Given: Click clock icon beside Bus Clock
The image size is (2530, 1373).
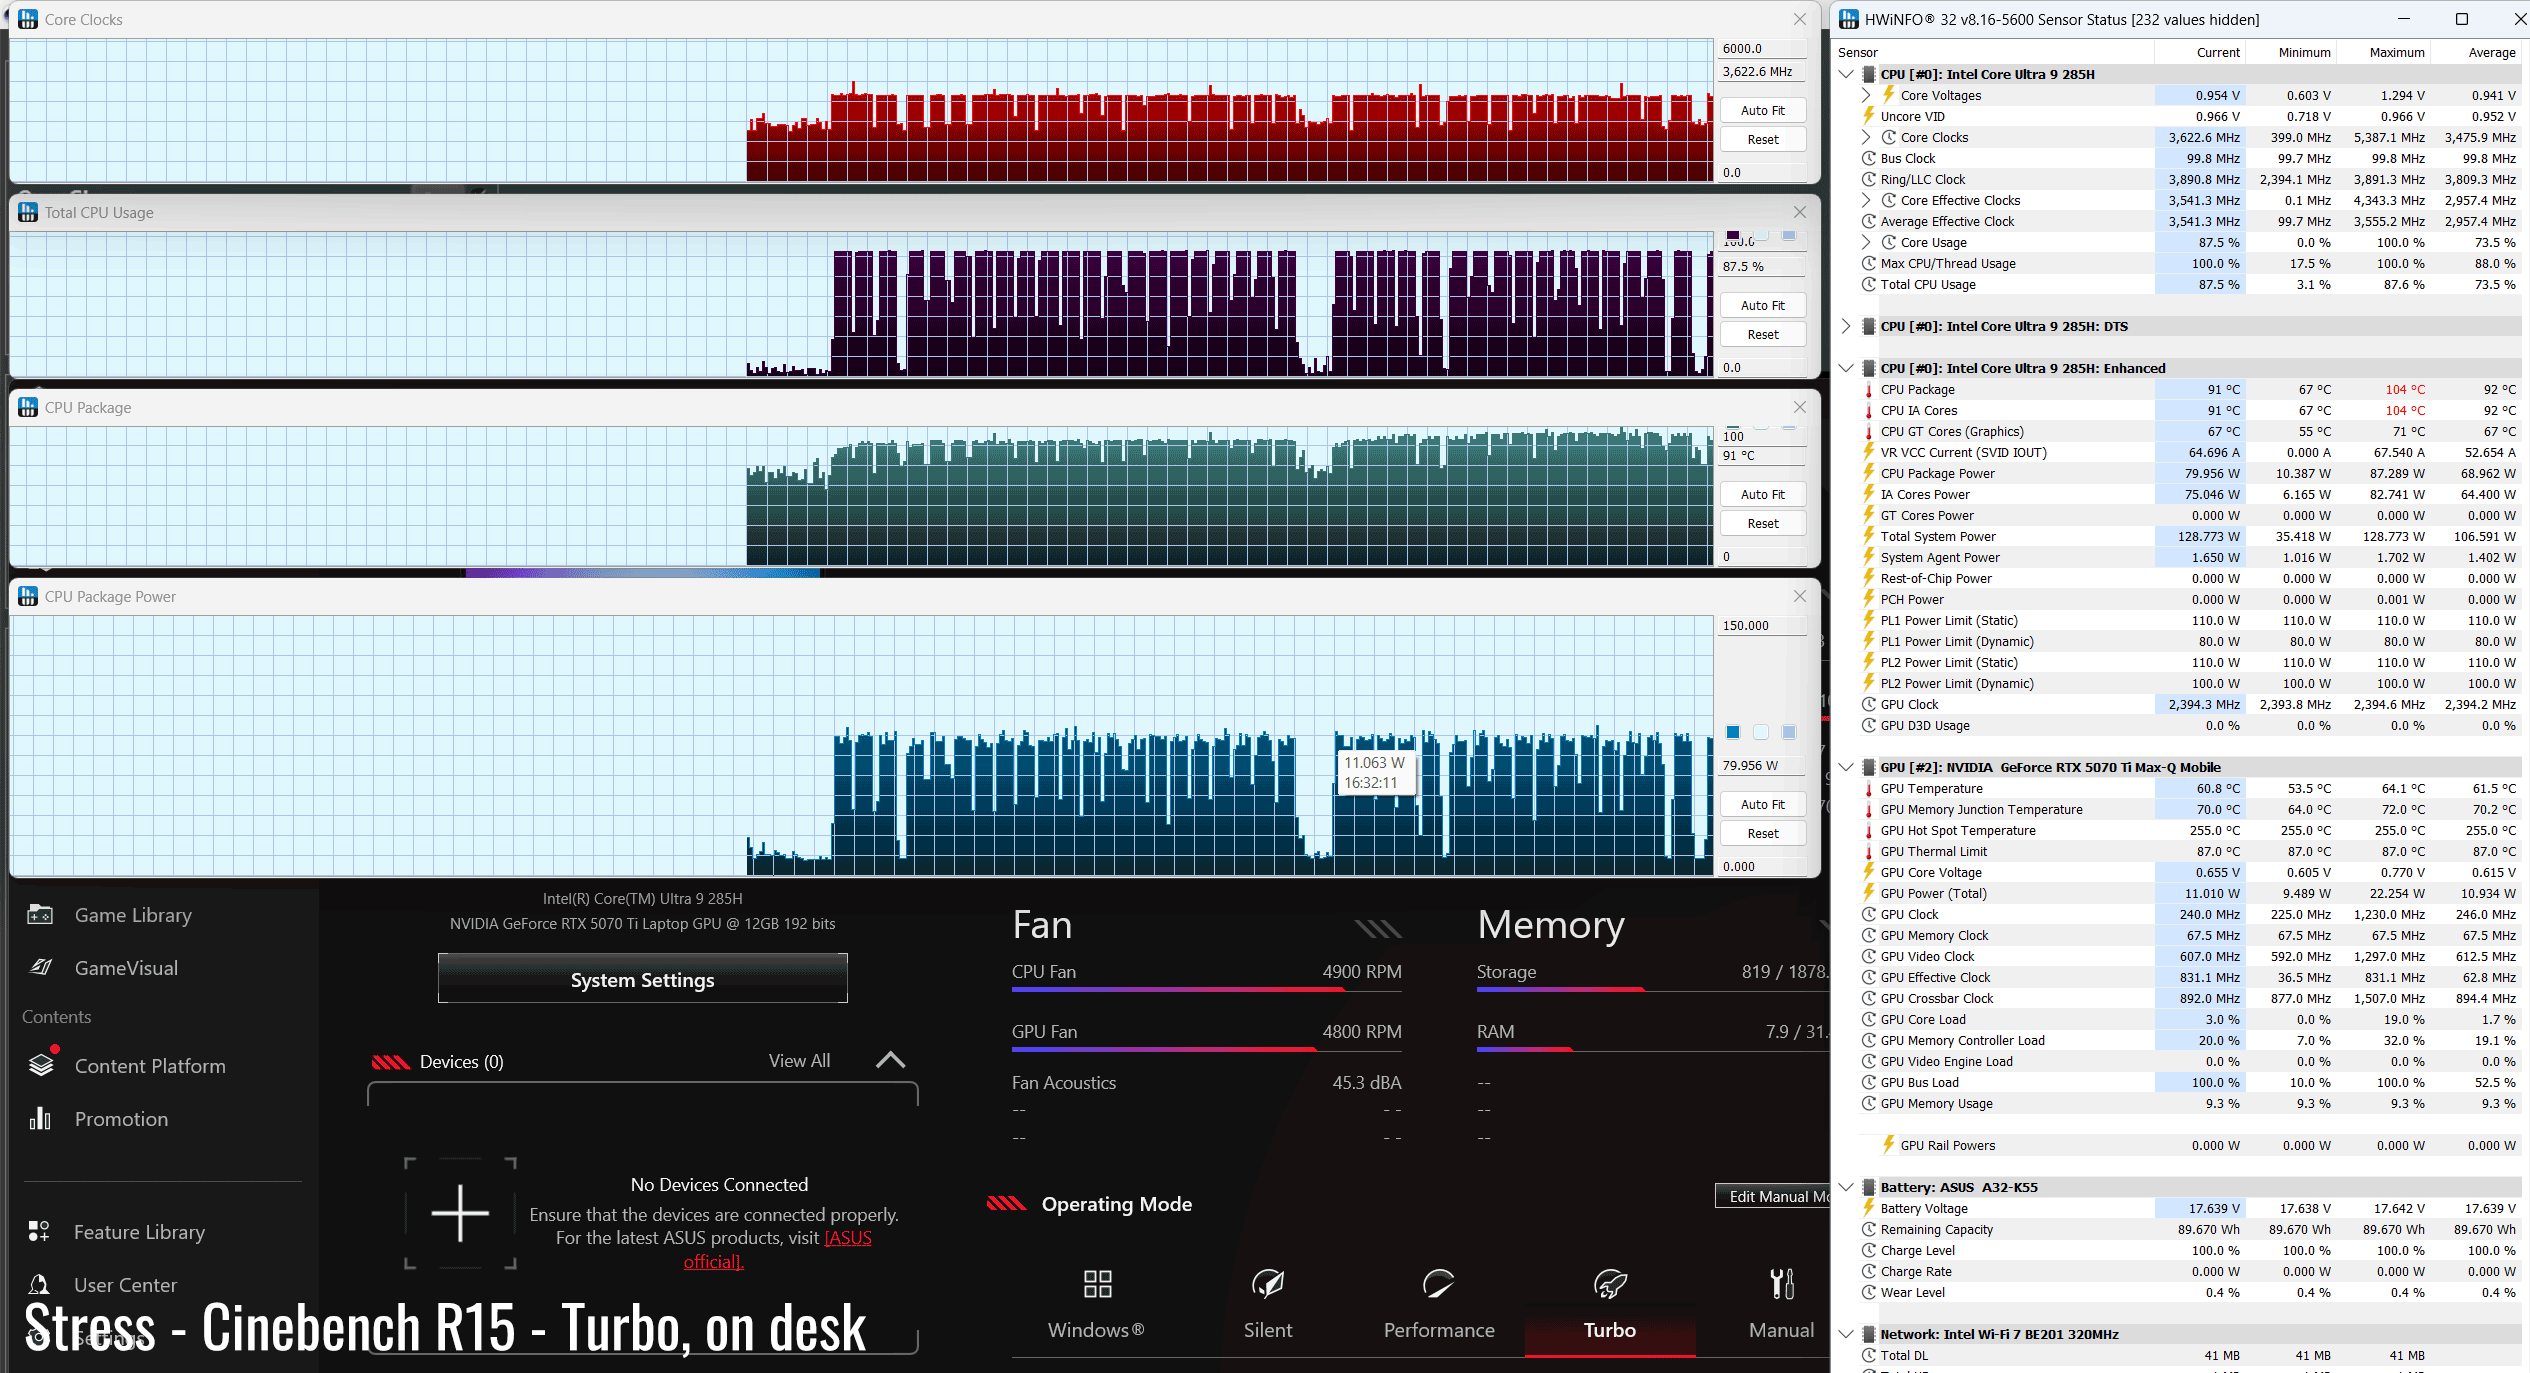Looking at the screenshot, I should tap(1868, 158).
